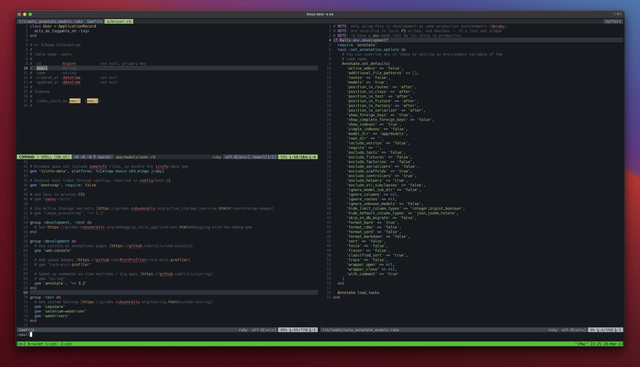Click the index_users_on_email index name
The height and width of the screenshot is (367, 640).
click(x=58, y=101)
